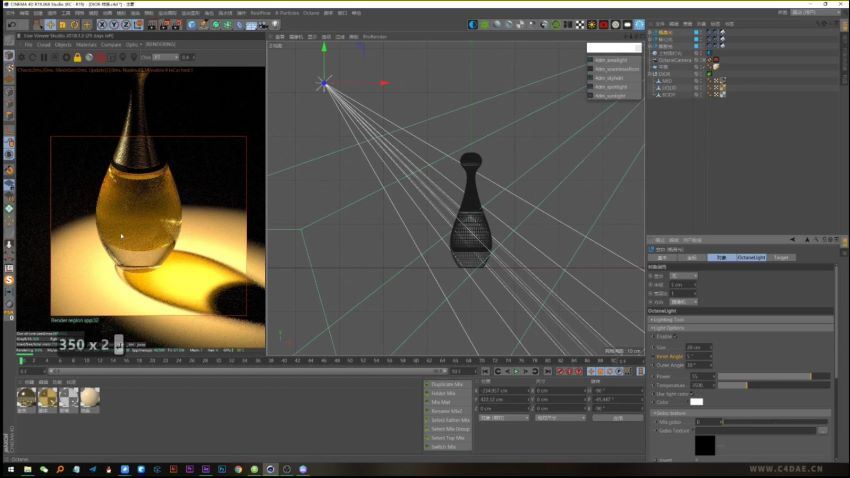Switch to the Target tab
850x478 pixels.
click(x=781, y=257)
